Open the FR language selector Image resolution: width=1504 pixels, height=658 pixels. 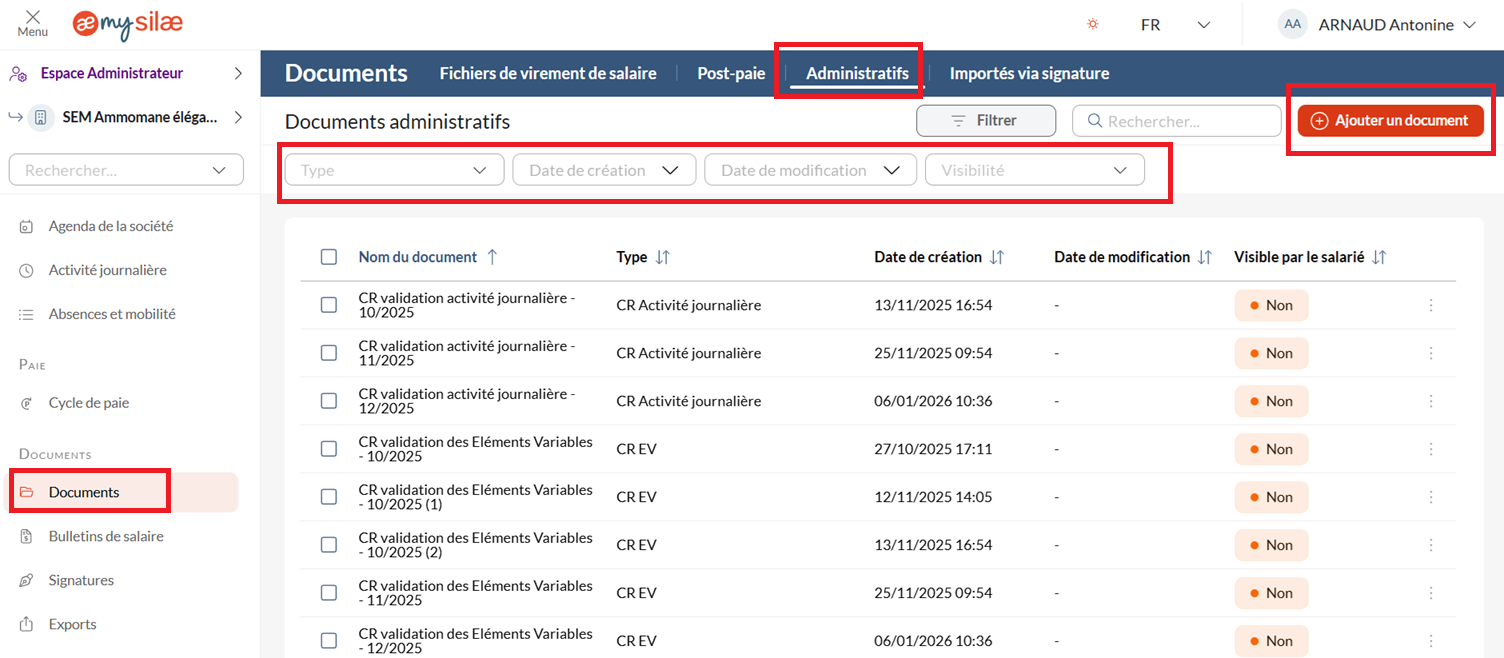click(1175, 24)
